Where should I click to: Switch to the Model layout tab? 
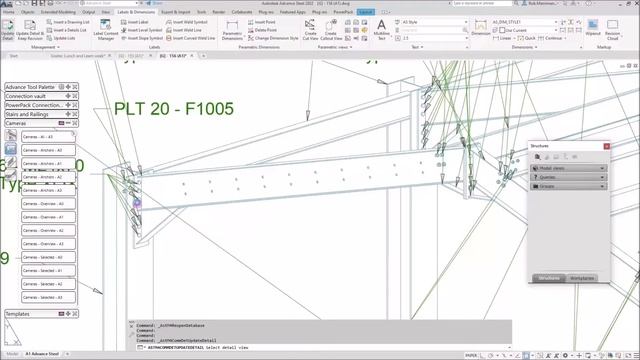pos(12,354)
